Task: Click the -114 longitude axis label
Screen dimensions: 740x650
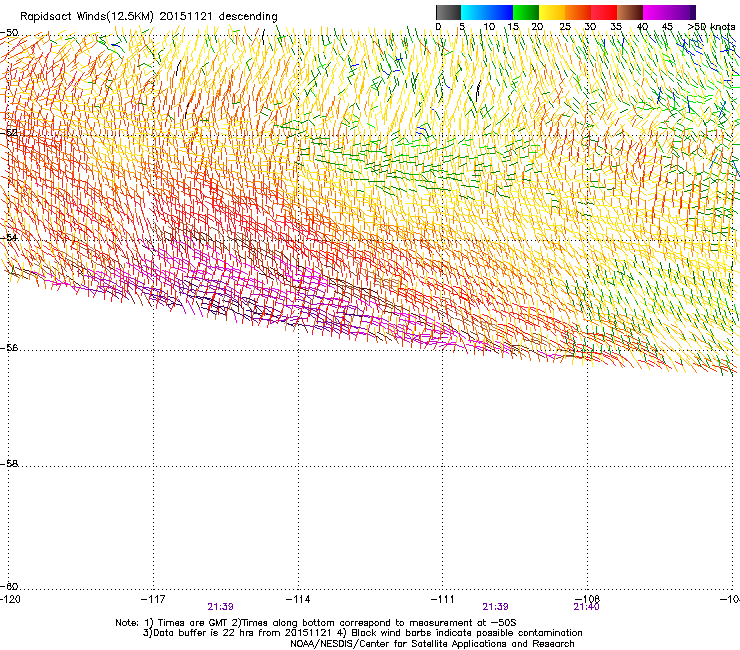Action: pos(298,599)
